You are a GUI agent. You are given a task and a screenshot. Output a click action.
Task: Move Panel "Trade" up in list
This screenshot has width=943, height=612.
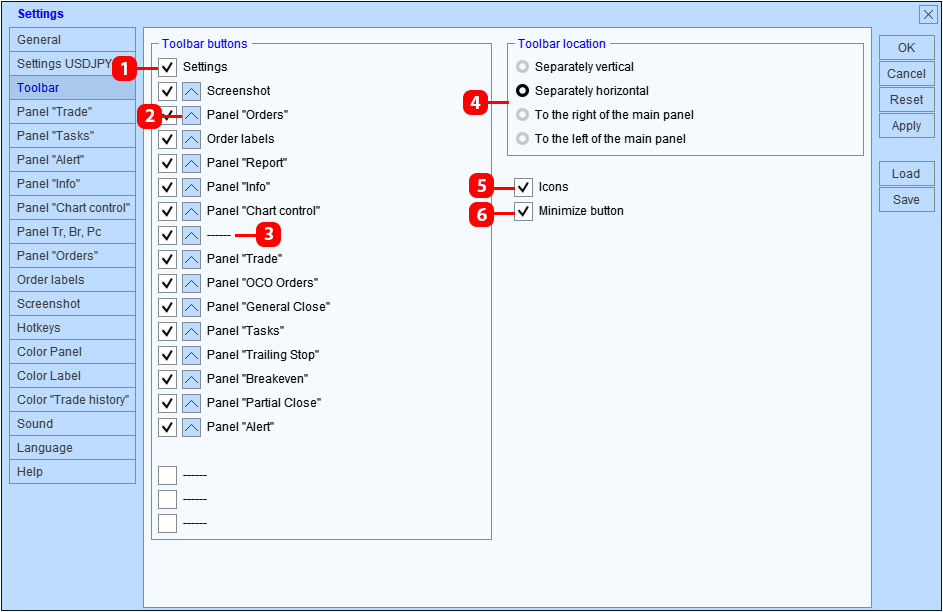[191, 259]
